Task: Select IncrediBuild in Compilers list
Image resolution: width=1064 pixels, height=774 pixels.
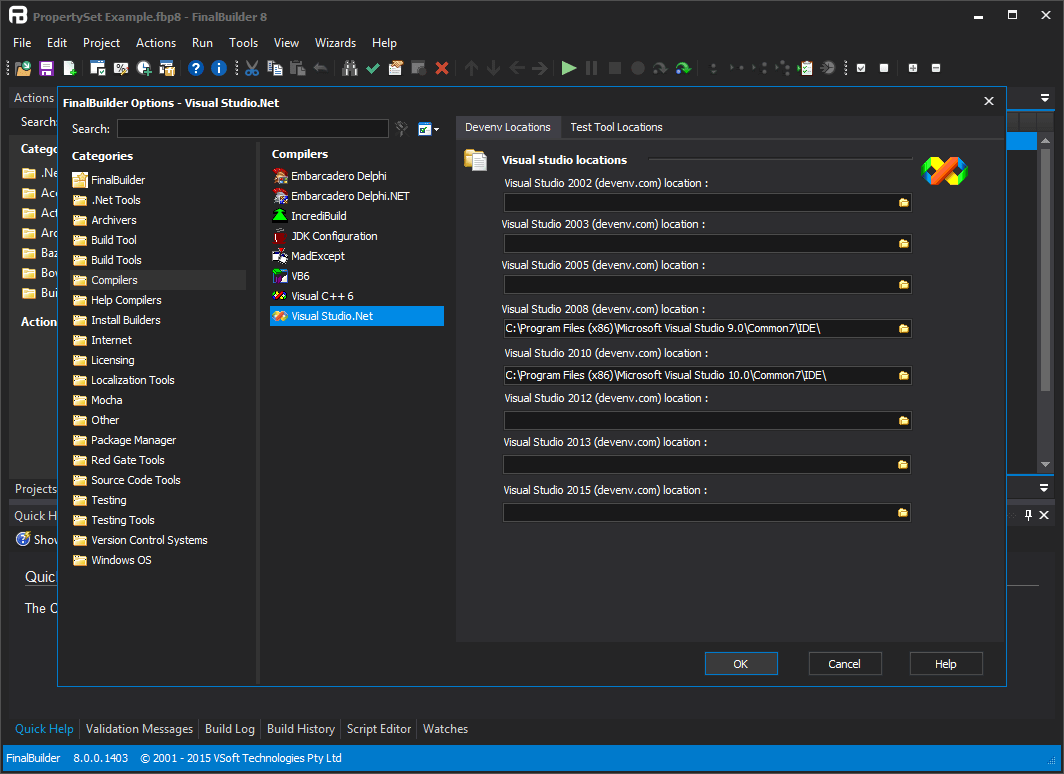Action: tap(309, 216)
